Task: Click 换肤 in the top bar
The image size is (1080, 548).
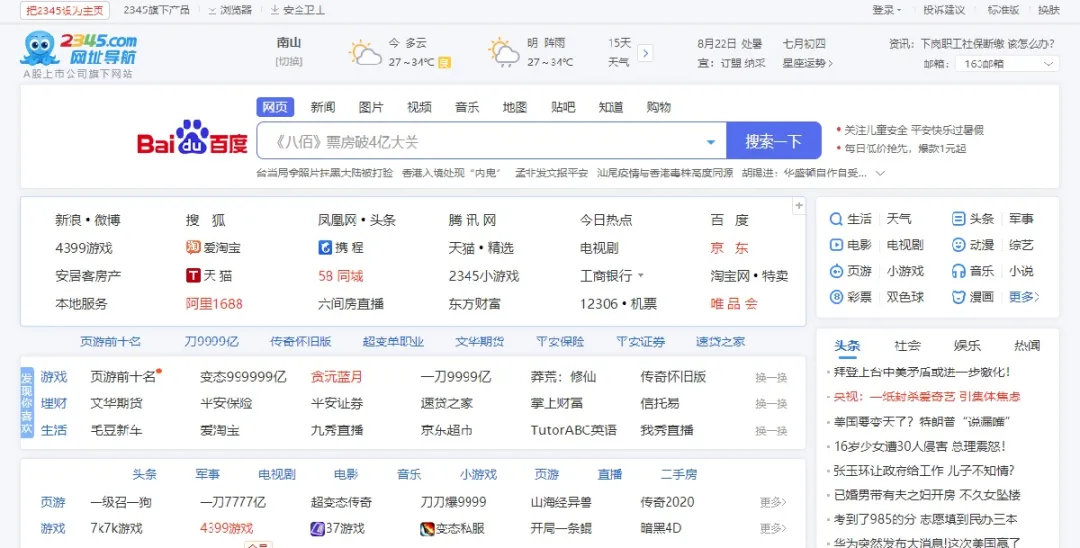Action: coord(1048,10)
